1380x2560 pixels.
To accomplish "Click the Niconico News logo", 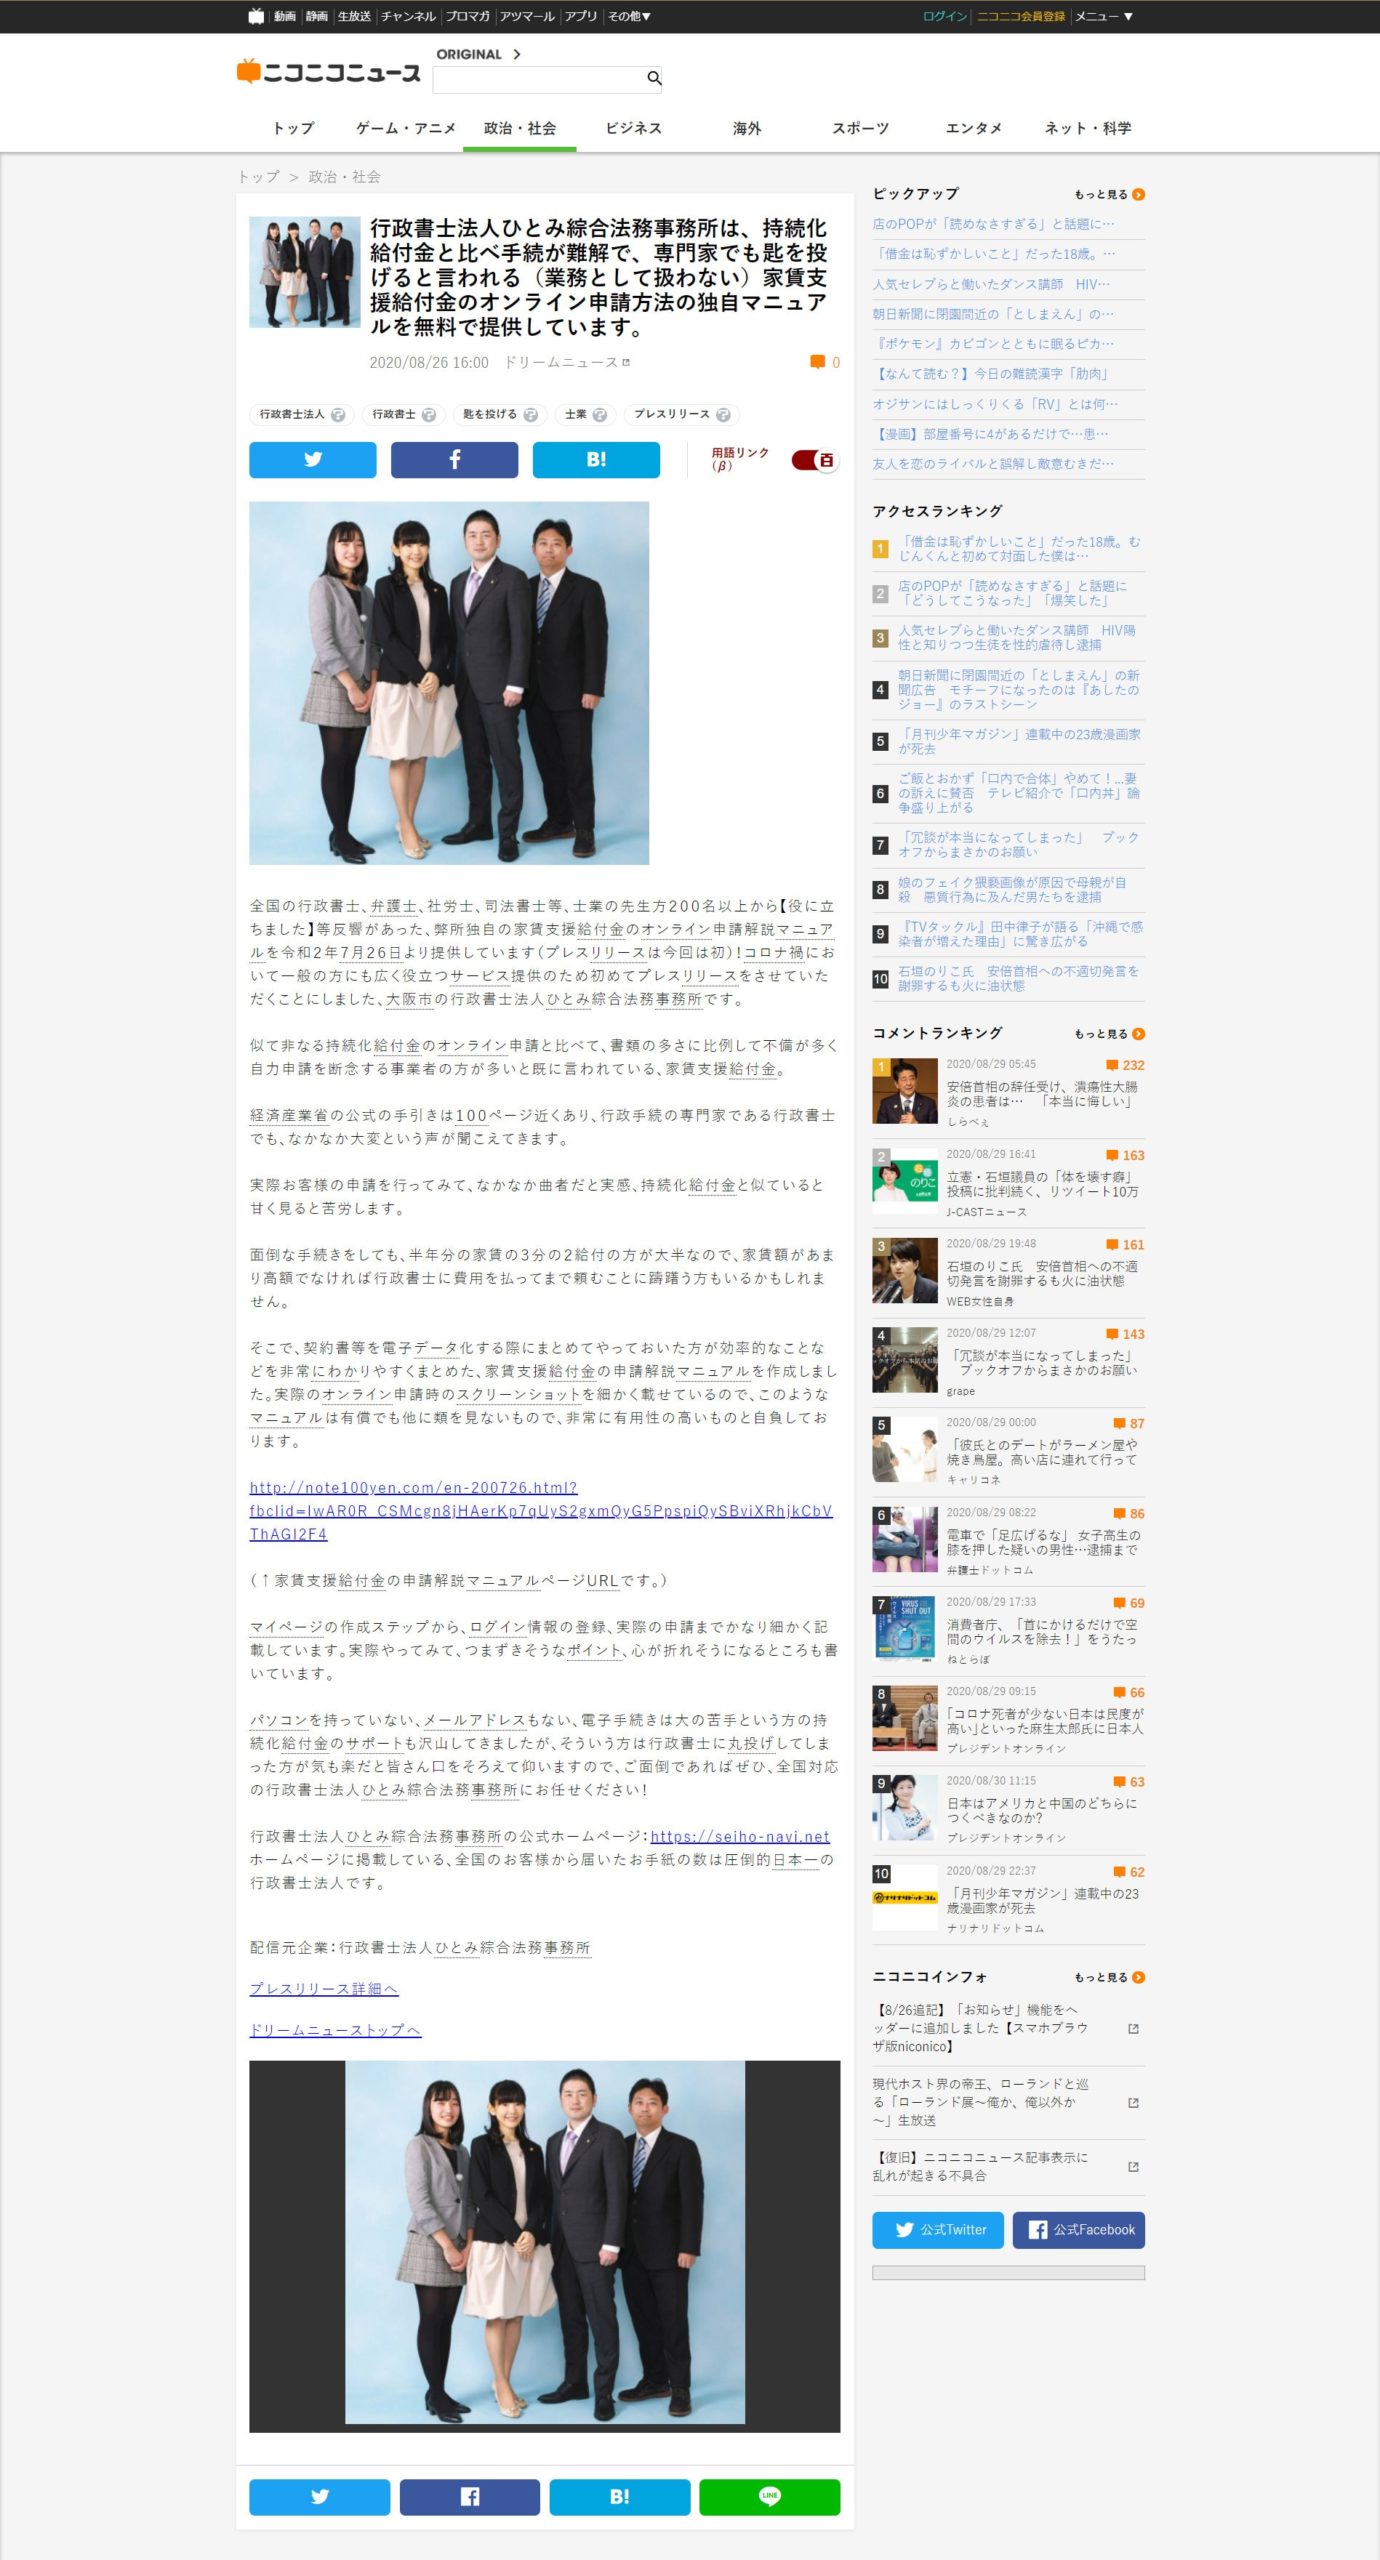I will tap(329, 72).
